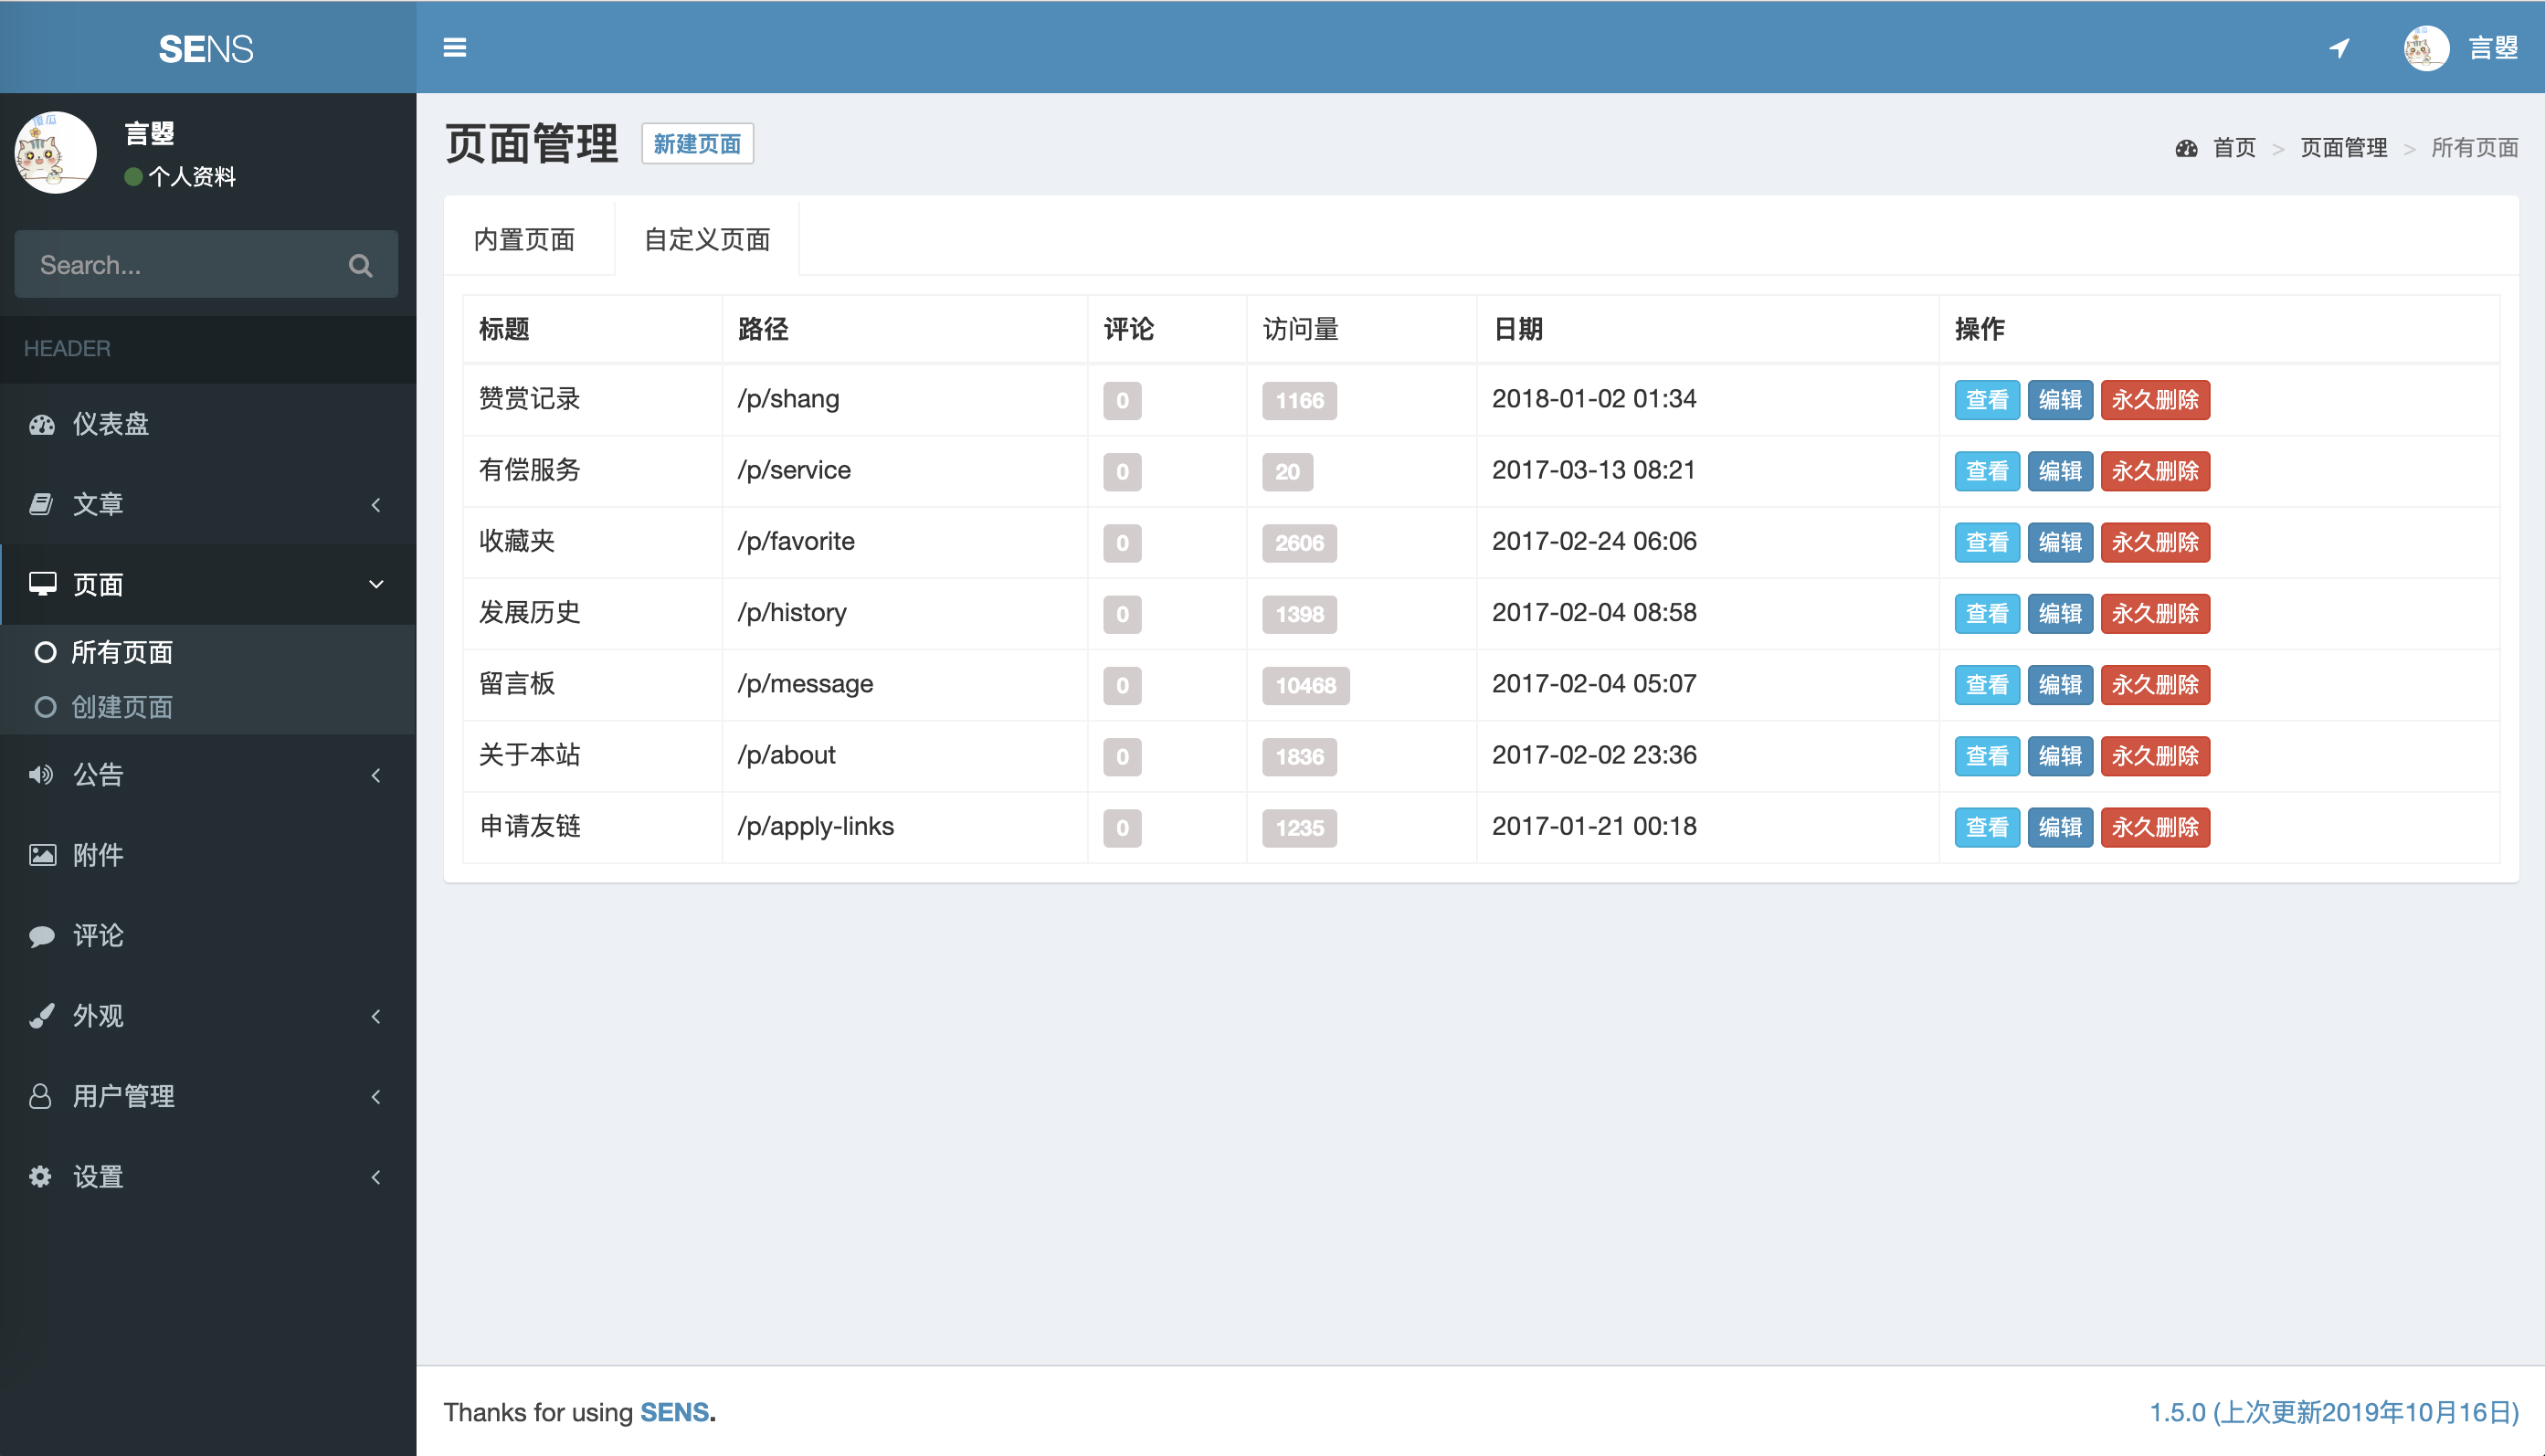This screenshot has height=1456, width=2545.
Task: Click 永久删除 for the 留言板 page
Action: pyautogui.click(x=2154, y=685)
